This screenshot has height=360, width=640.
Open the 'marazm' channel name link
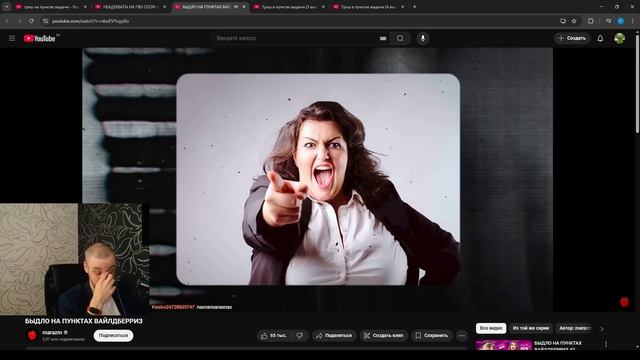pos(52,333)
